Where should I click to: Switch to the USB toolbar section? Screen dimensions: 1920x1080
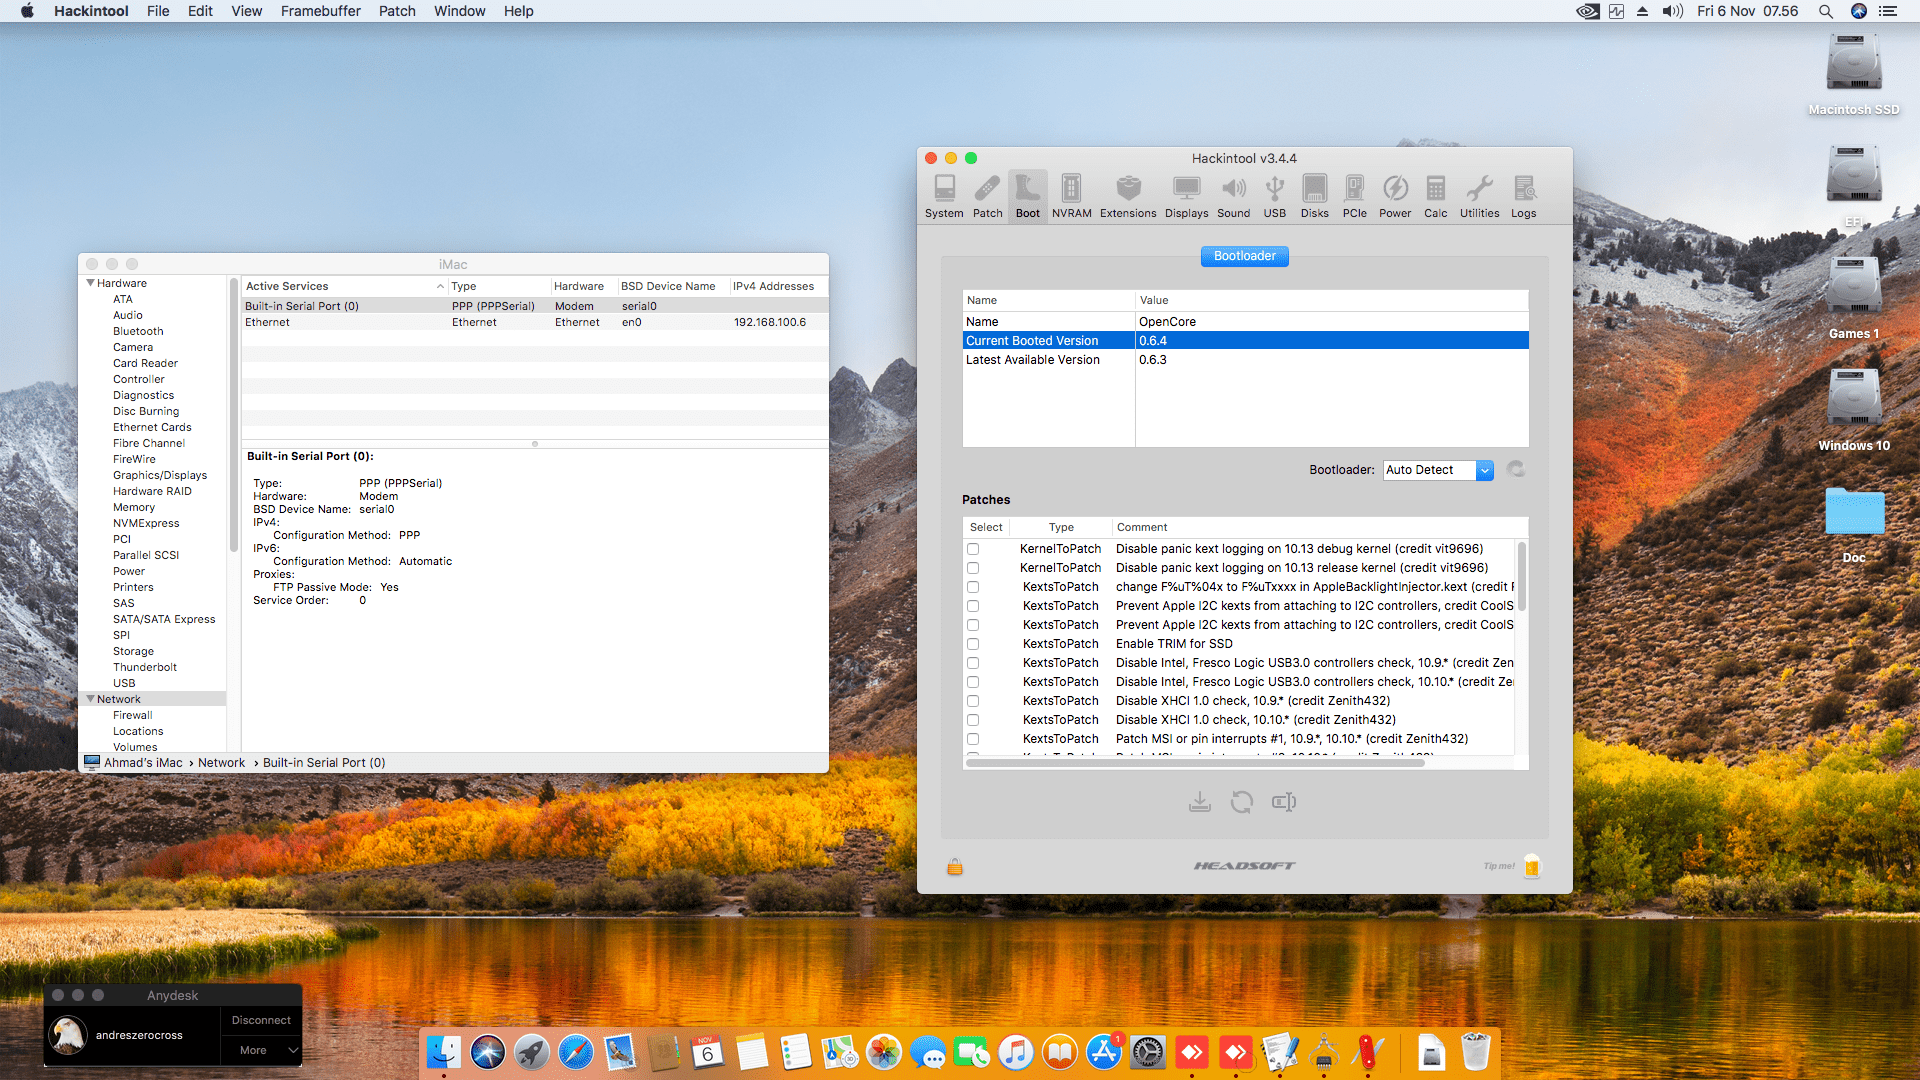[x=1274, y=196]
